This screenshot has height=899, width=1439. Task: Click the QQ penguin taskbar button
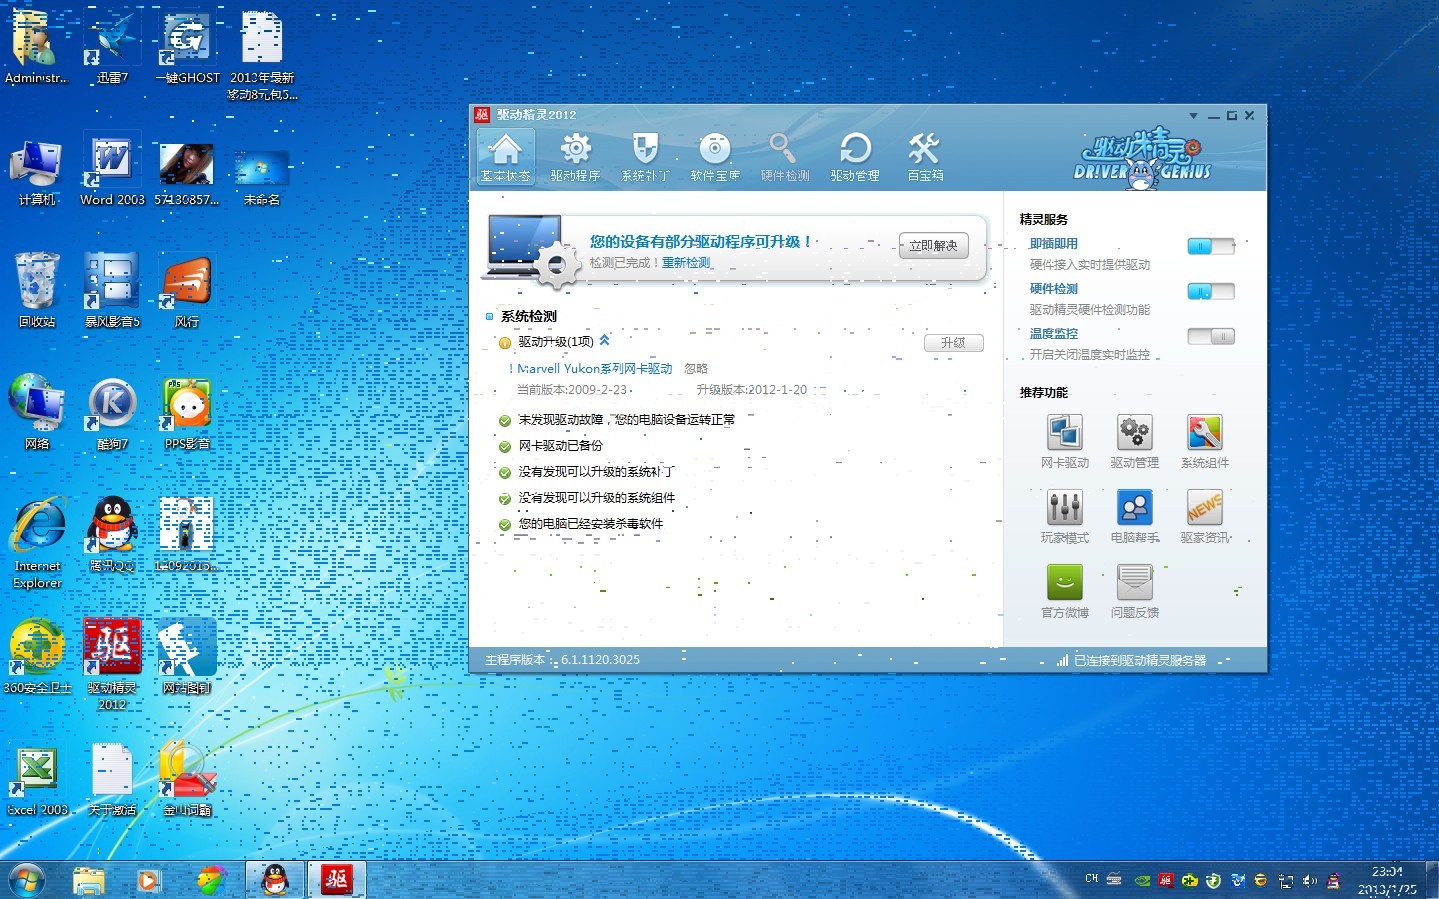pos(275,880)
